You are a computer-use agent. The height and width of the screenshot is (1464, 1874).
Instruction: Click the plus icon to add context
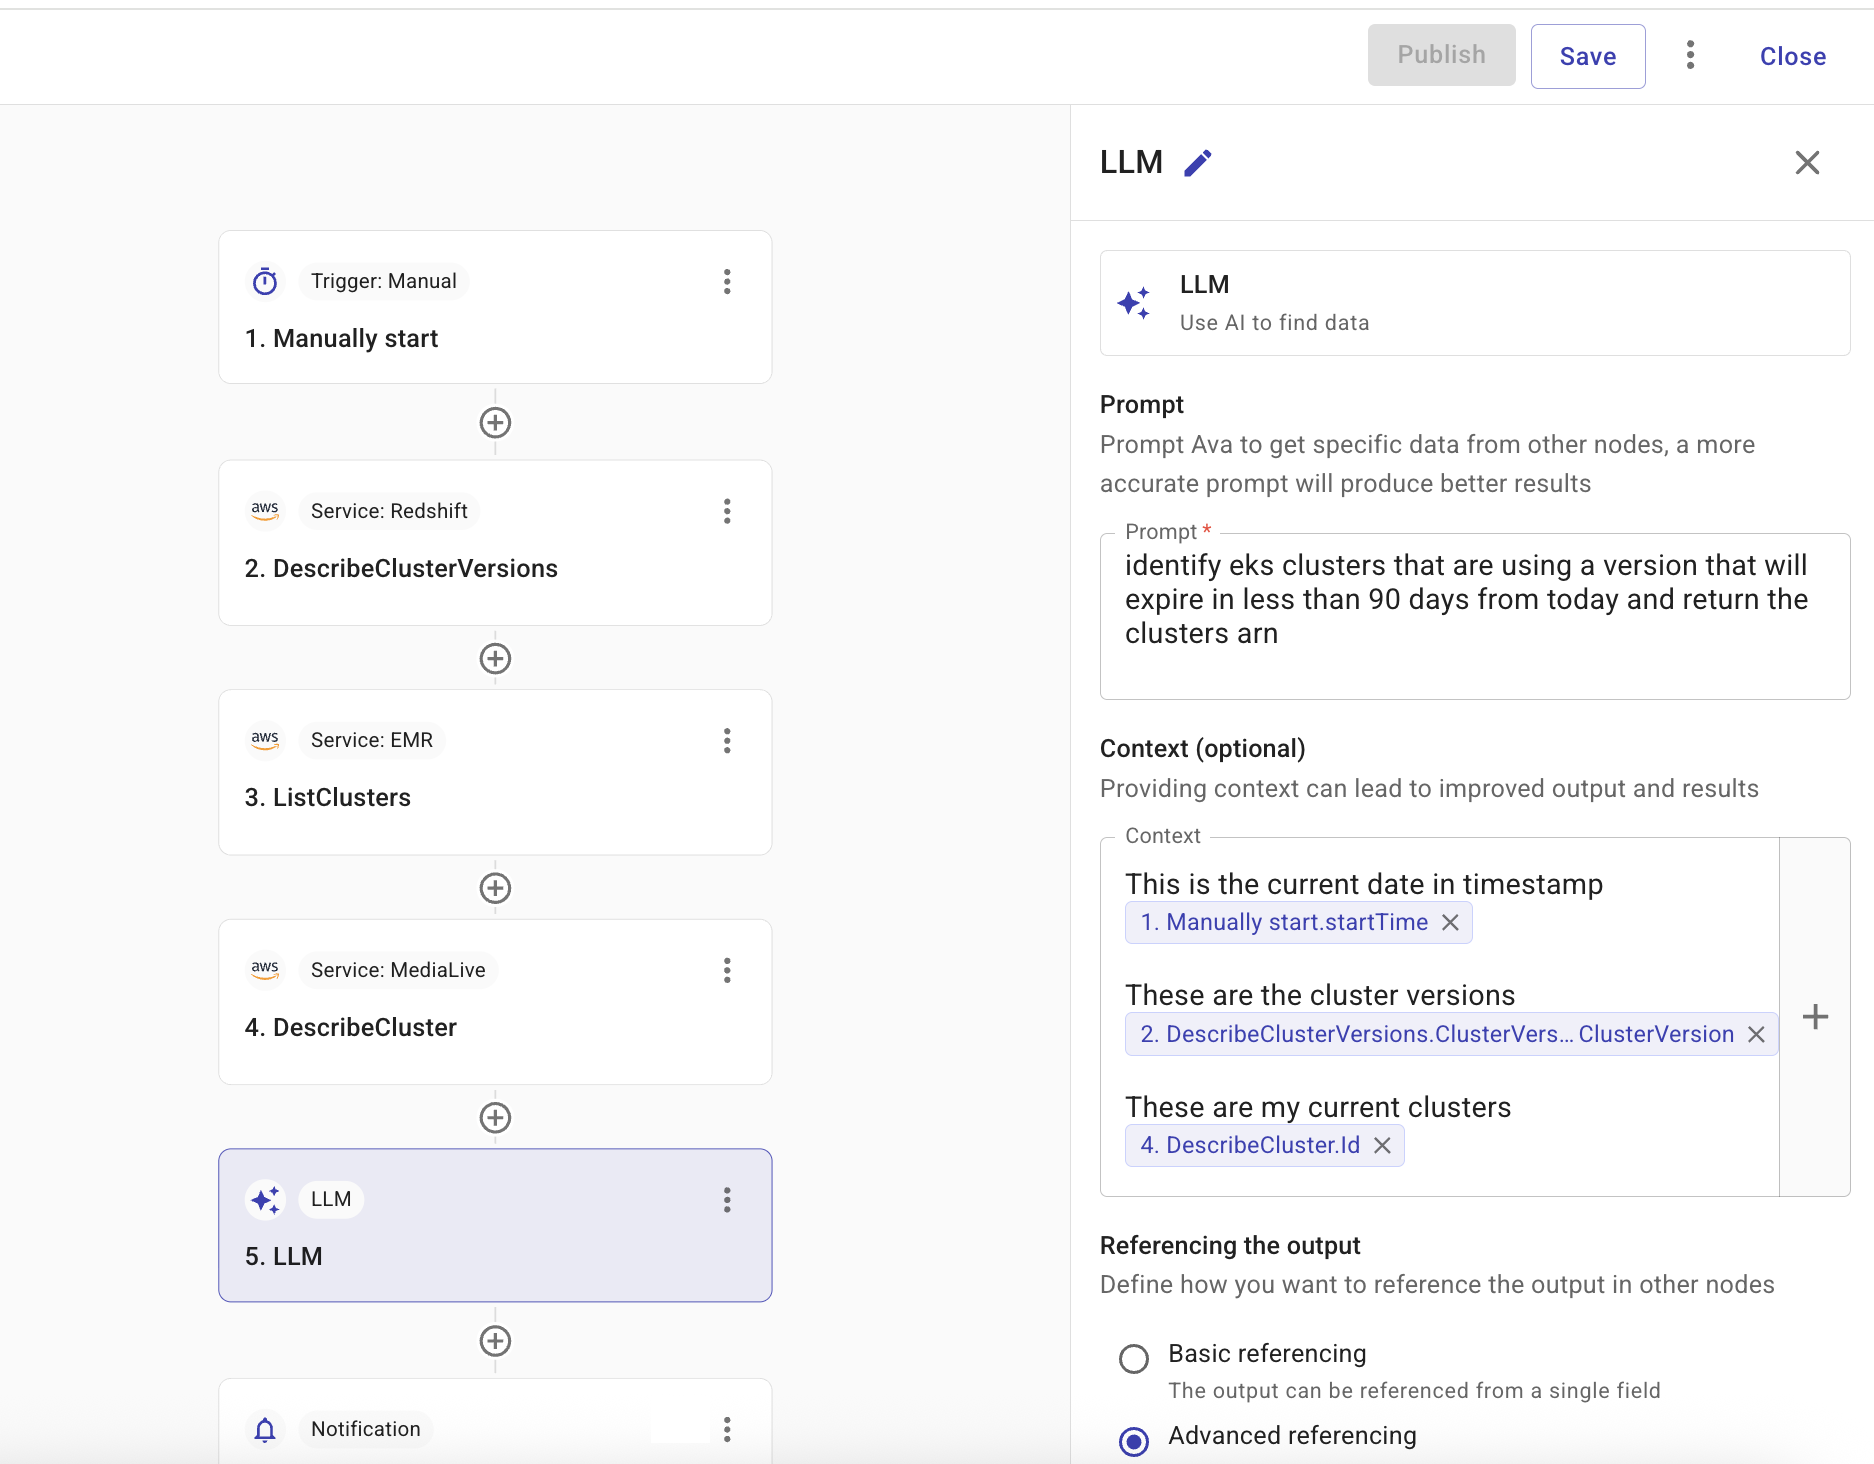click(1815, 1017)
